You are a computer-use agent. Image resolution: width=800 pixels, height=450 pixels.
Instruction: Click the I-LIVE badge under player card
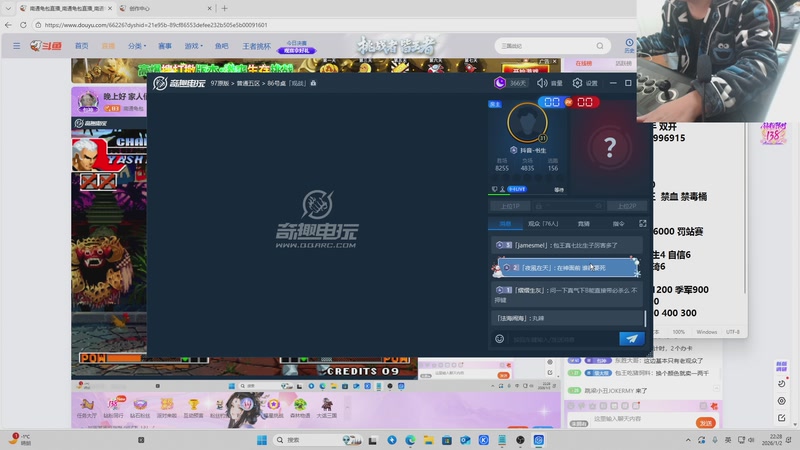[517, 189]
